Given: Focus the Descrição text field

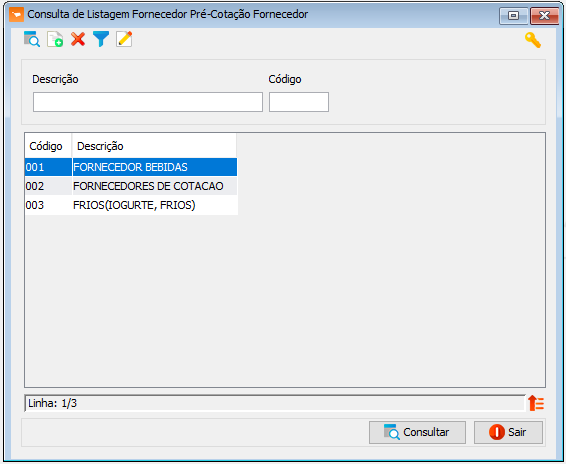Looking at the screenshot, I should tap(148, 102).
